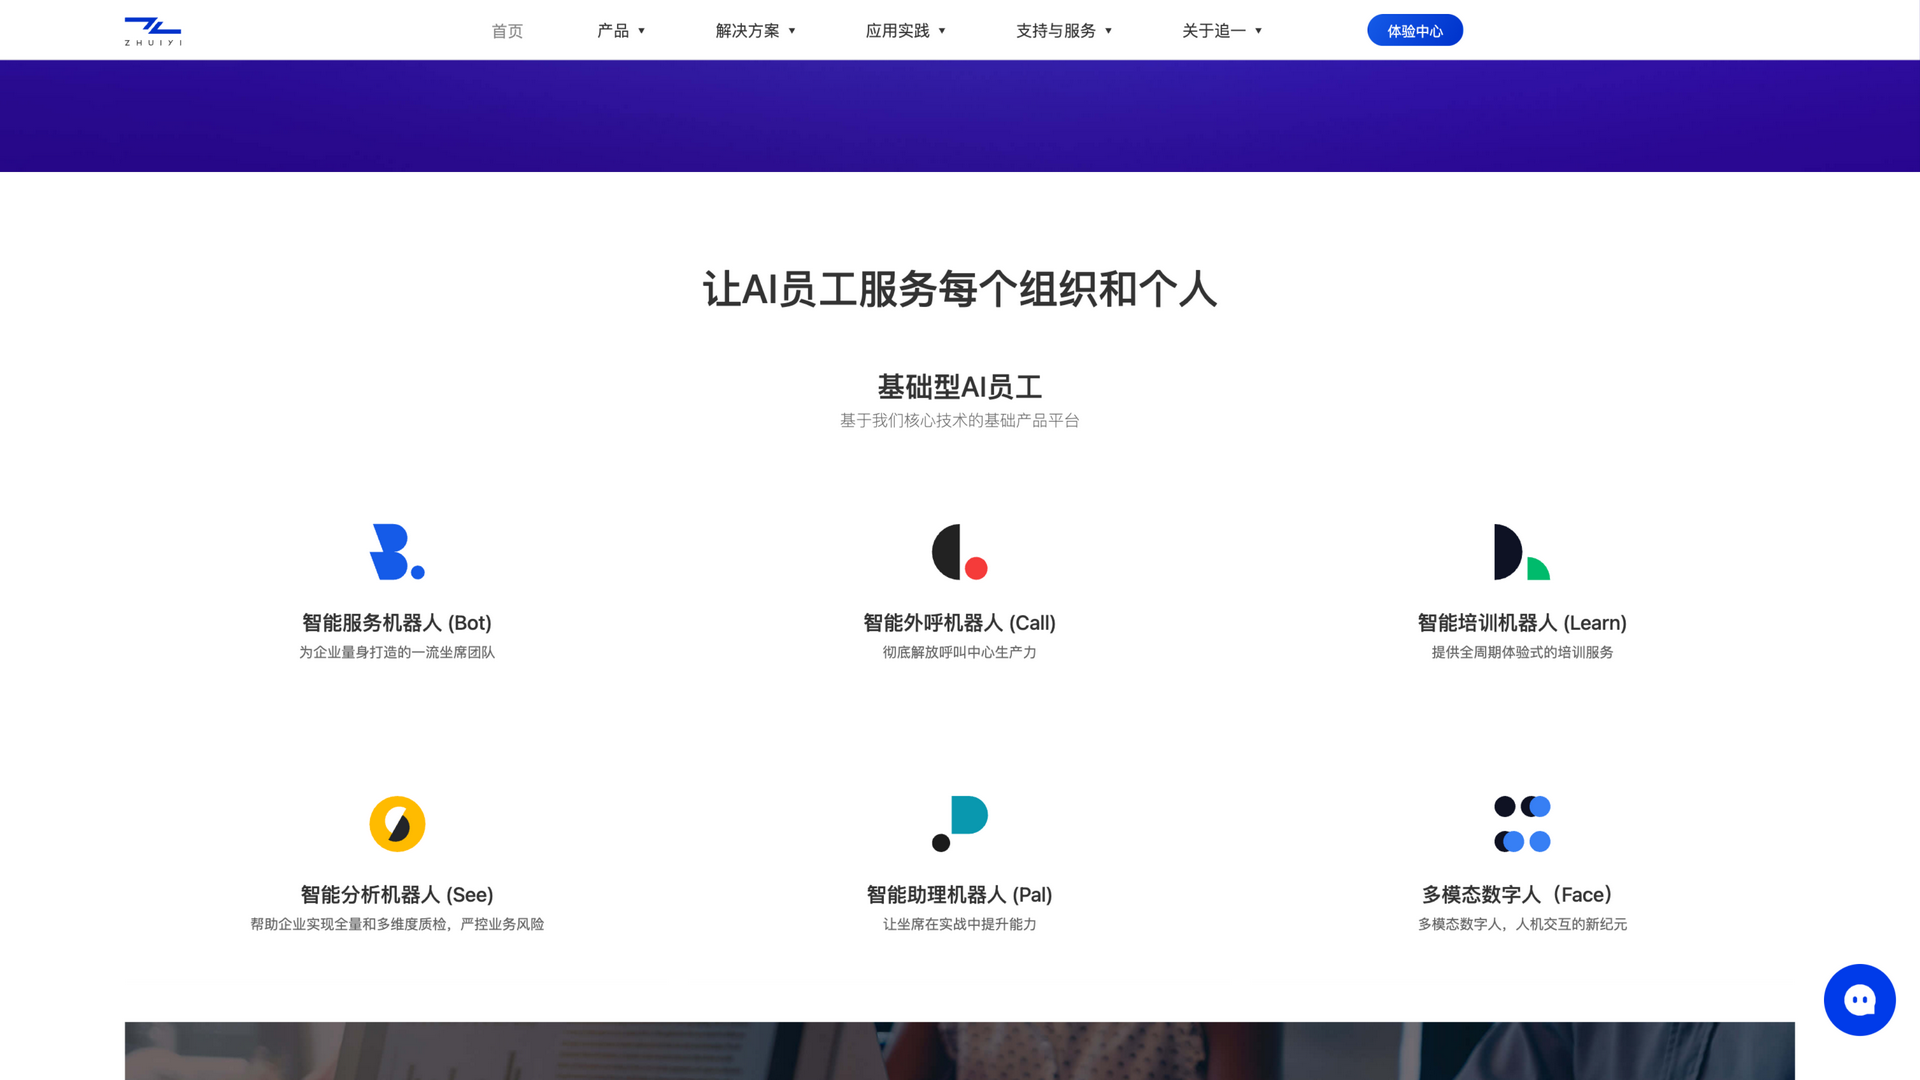Click the 体验中心 button
The image size is (1920, 1080).
pyautogui.click(x=1415, y=30)
